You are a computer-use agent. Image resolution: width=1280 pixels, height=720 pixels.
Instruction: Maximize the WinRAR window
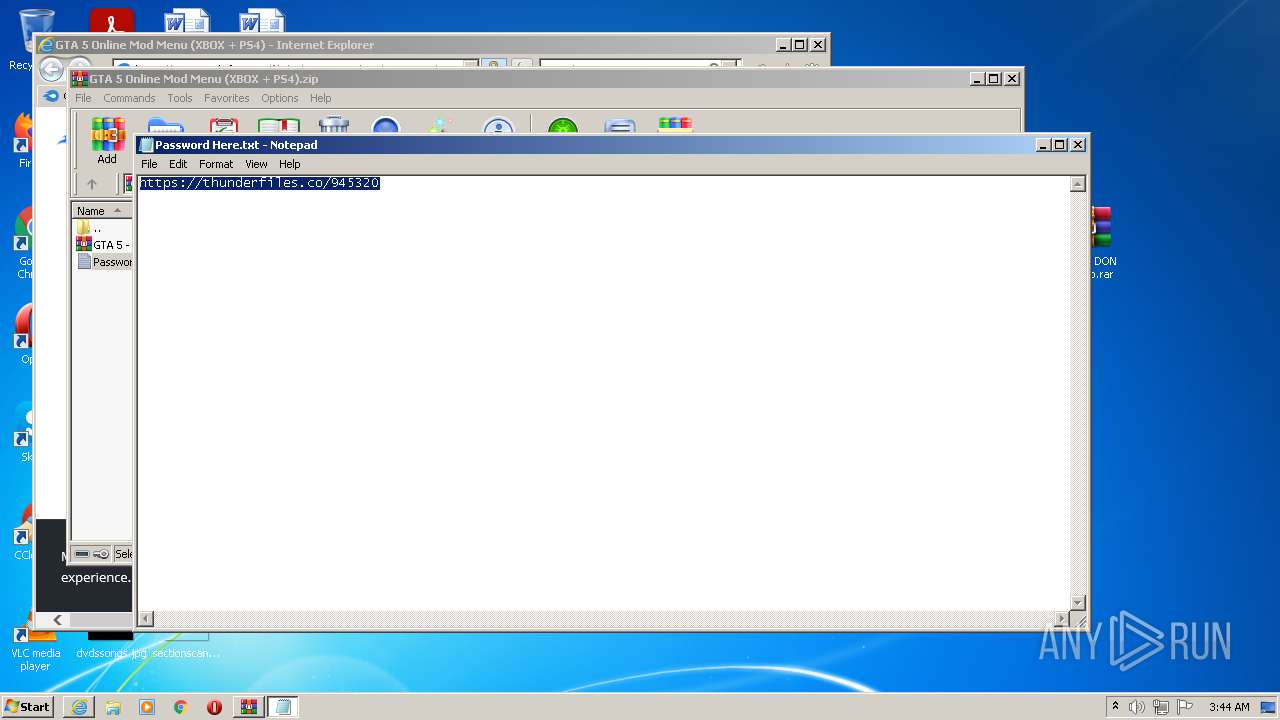pos(993,79)
